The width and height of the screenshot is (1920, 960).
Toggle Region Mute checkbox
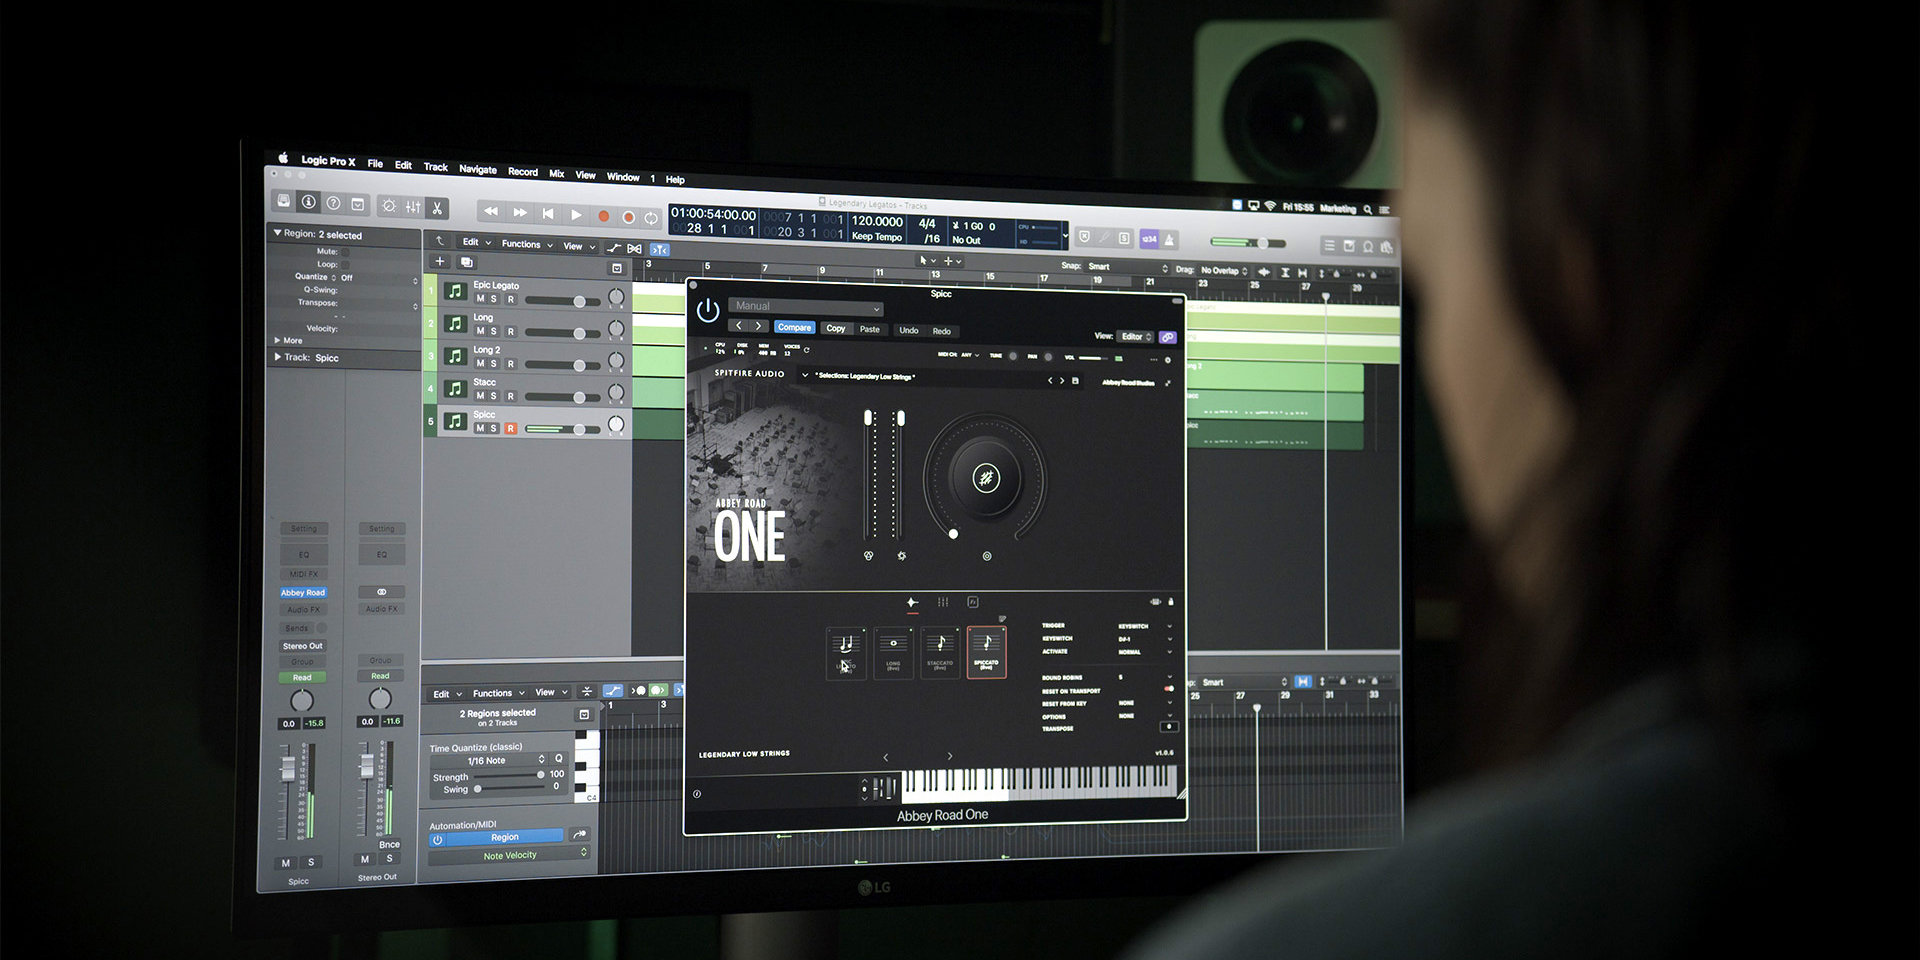(345, 252)
